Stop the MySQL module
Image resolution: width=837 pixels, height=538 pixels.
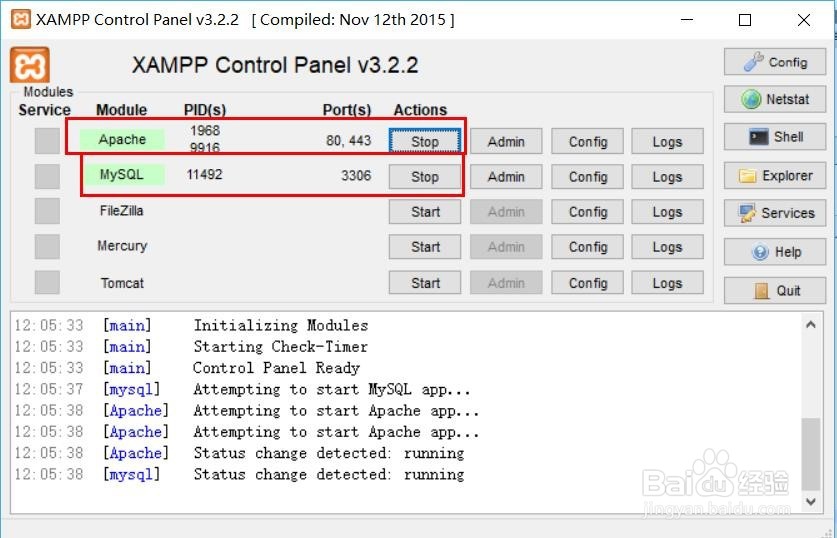click(425, 177)
